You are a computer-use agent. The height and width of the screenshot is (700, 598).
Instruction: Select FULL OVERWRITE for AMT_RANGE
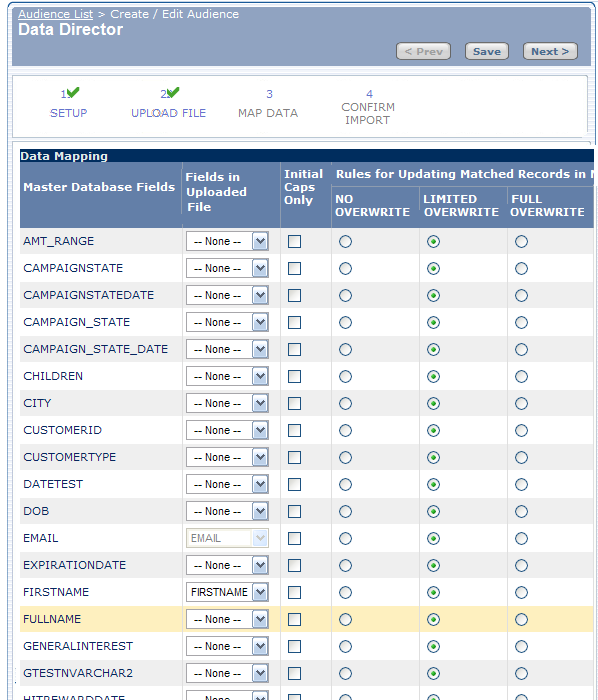tap(521, 242)
